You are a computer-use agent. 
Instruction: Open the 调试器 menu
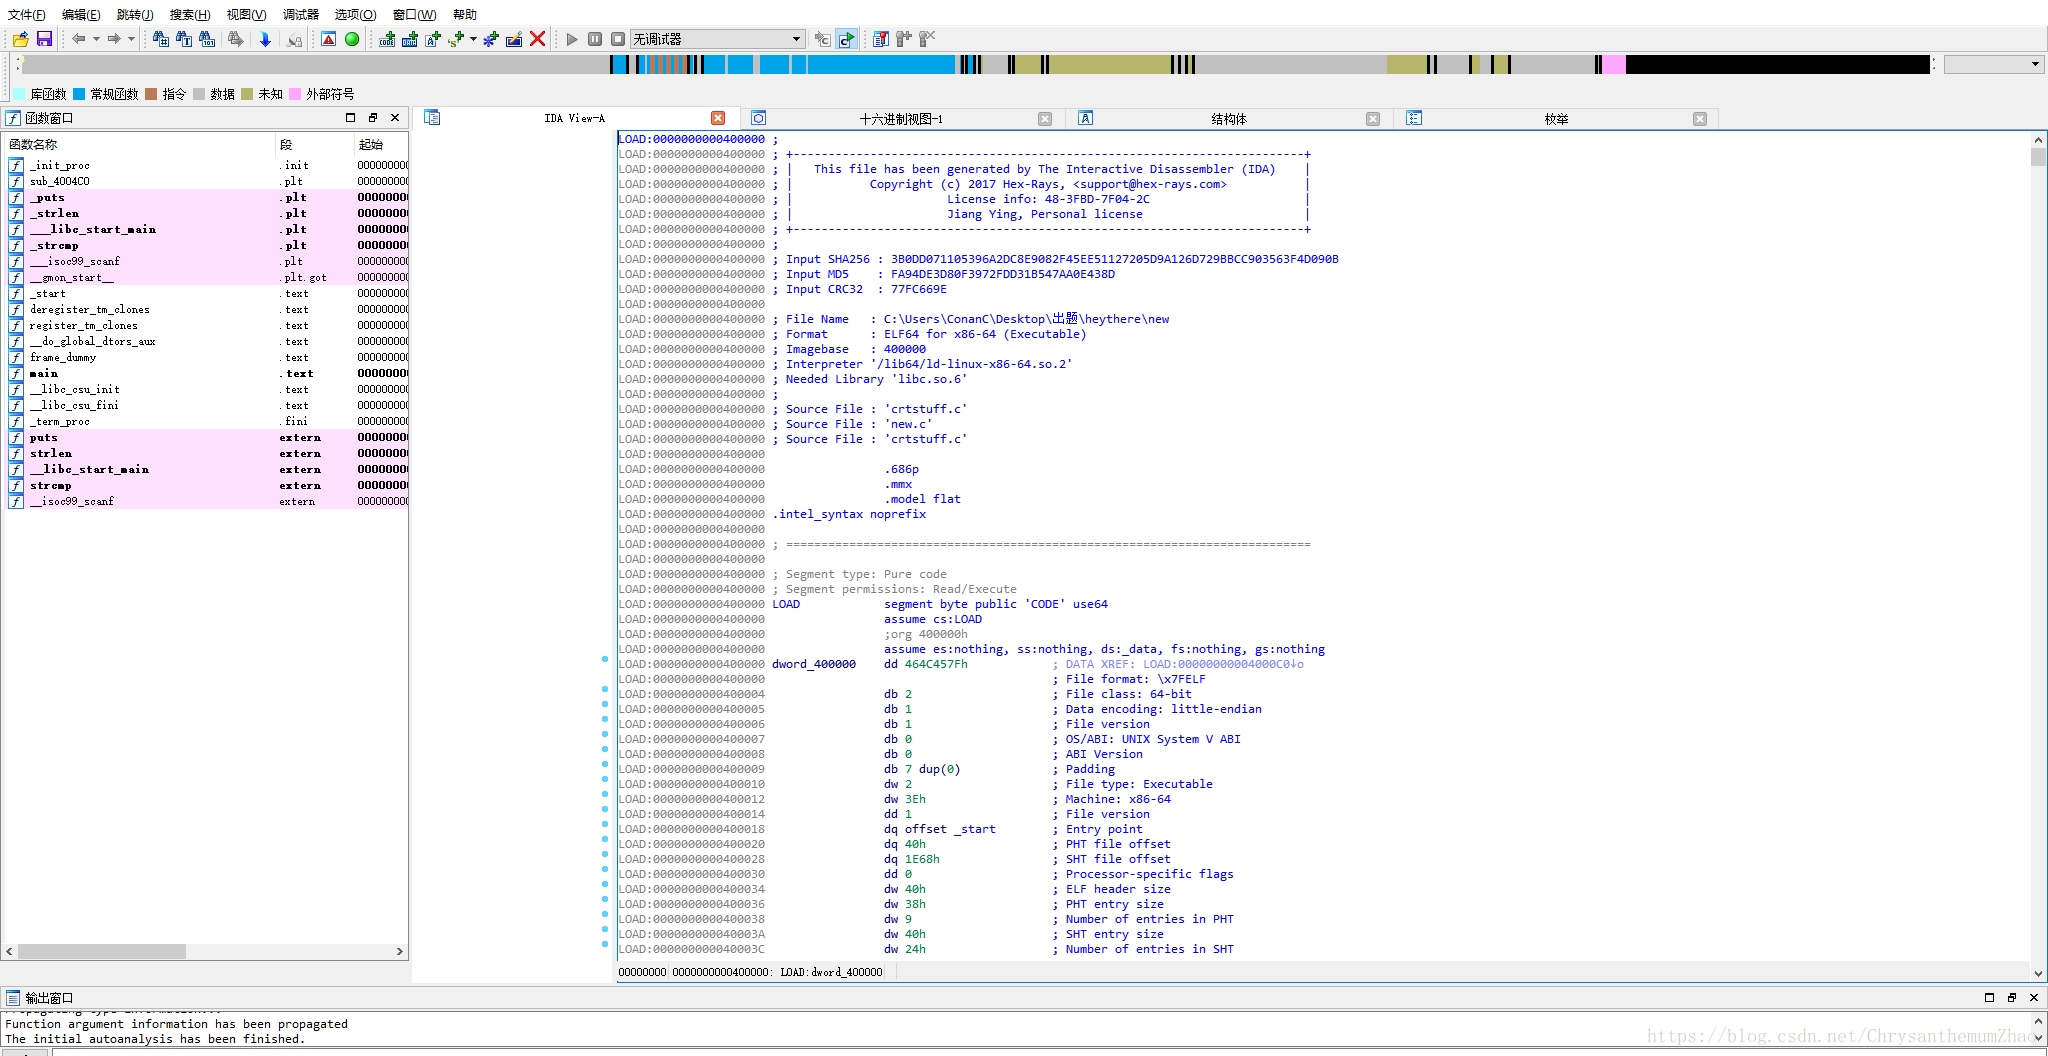(301, 14)
